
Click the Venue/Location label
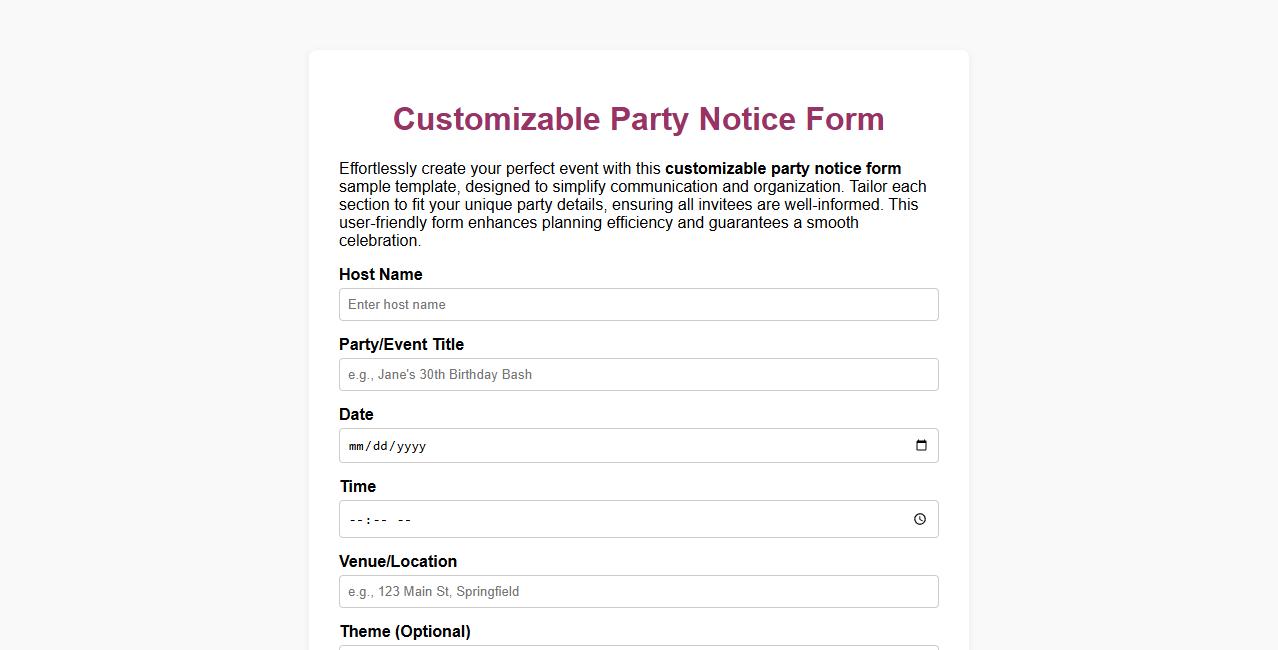click(x=398, y=561)
